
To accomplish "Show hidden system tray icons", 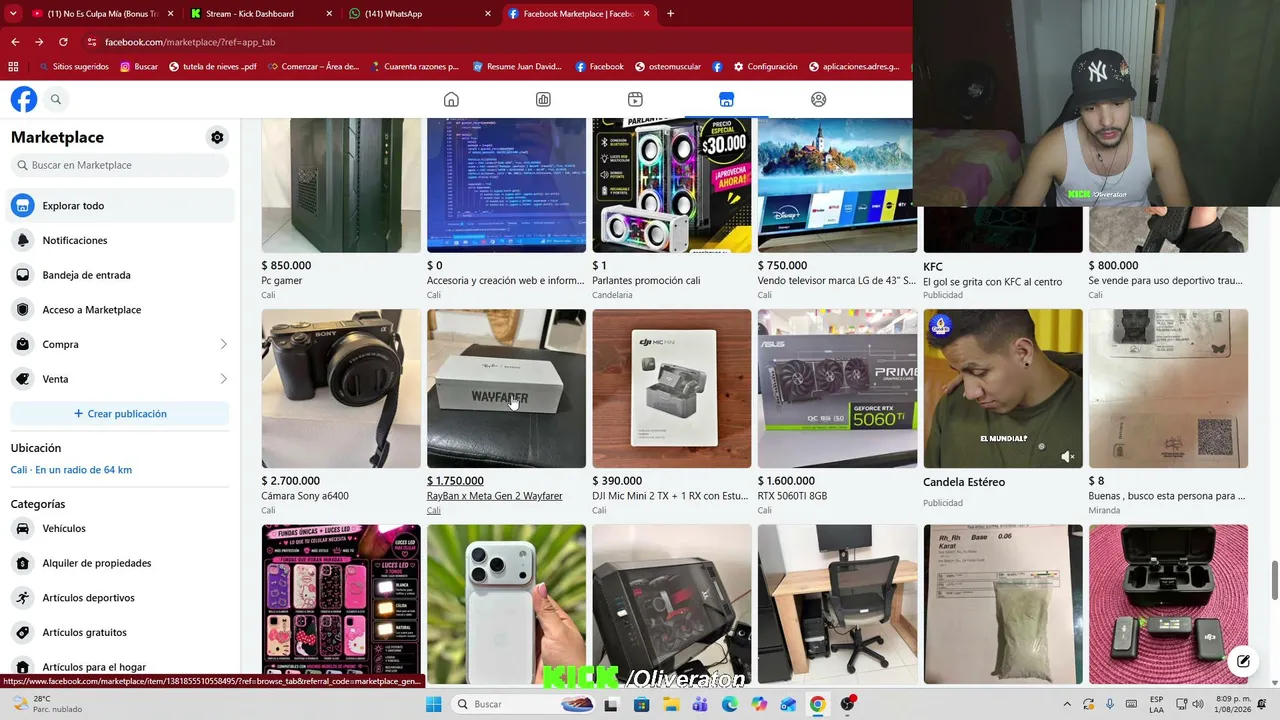I will pyautogui.click(x=1066, y=704).
